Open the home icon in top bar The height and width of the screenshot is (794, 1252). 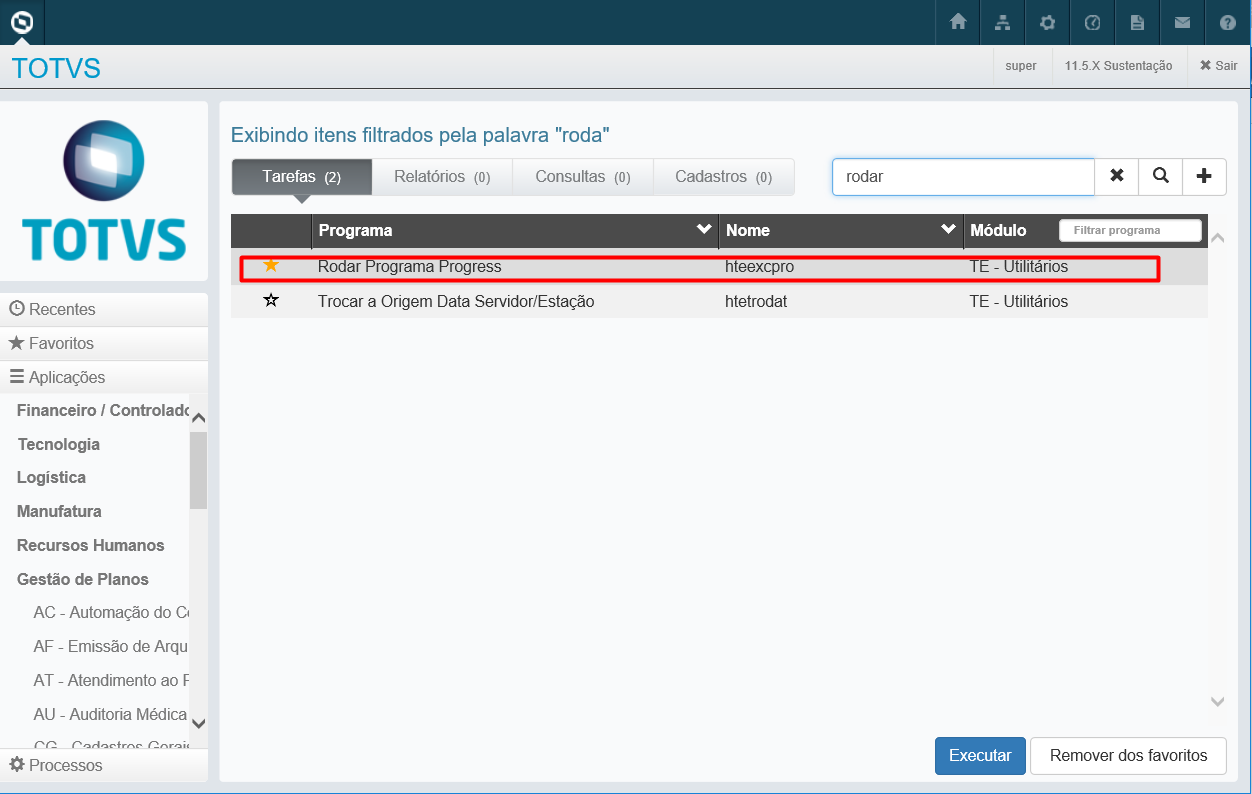coord(958,22)
